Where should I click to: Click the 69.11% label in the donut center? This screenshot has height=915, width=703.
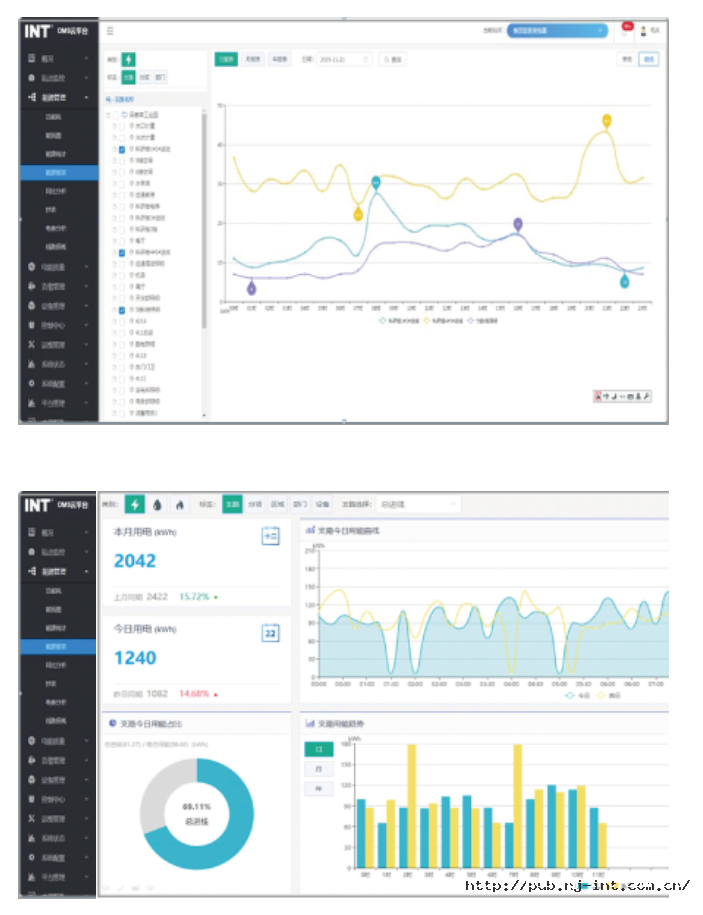tap(197, 806)
